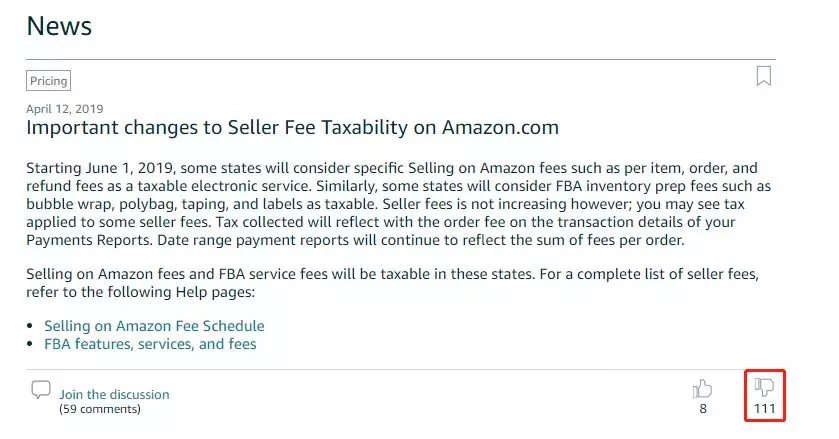Open Selling on Amazon Fee Schedule link
Screen dimensions: 839x439
tap(154, 326)
